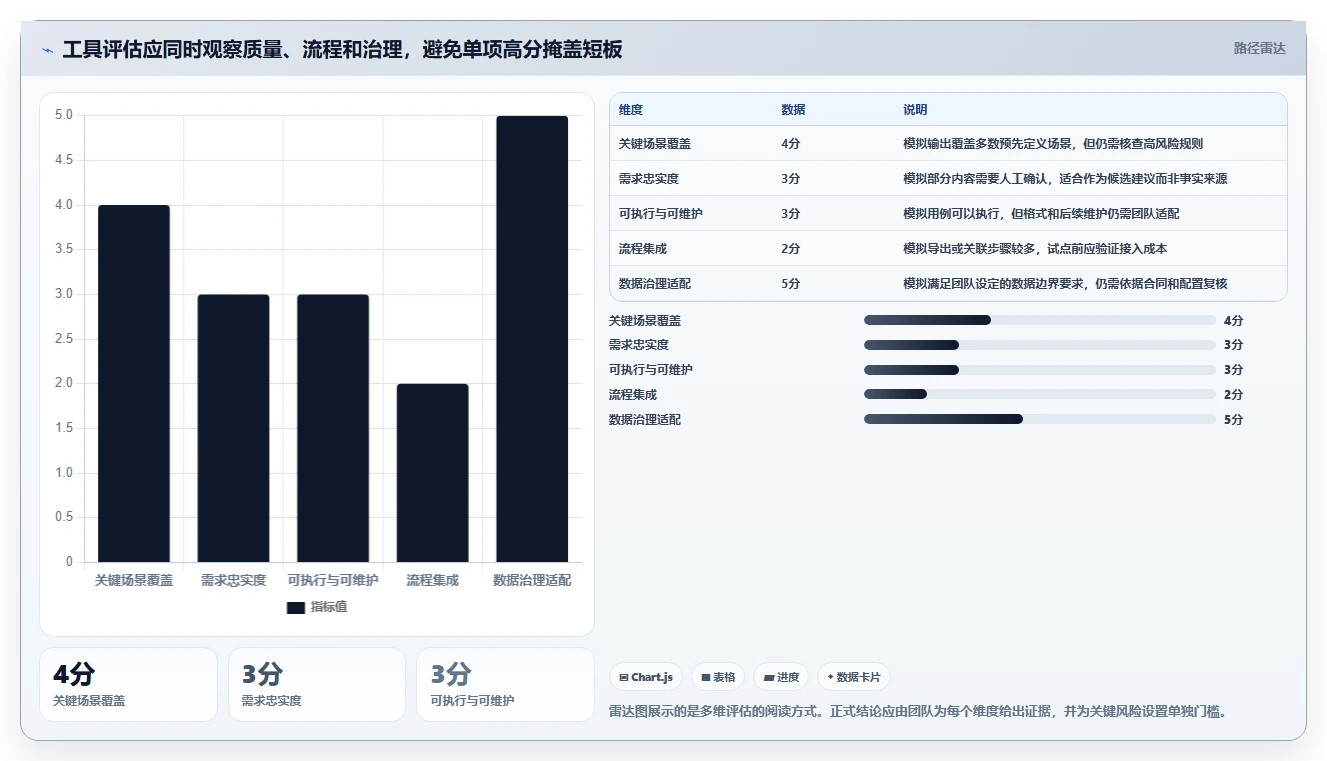
Task: Click the description about 候选建议而非事实来源
Action: point(1065,179)
